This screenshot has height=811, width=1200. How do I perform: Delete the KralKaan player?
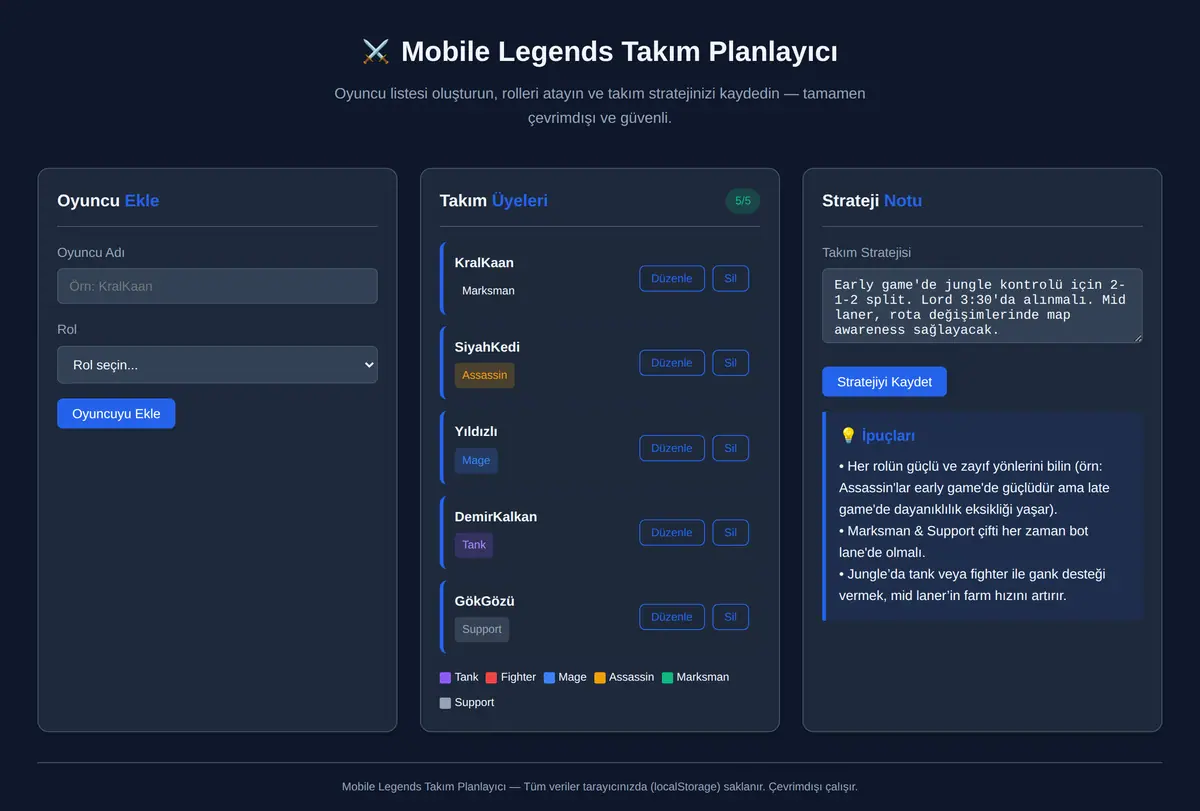click(730, 279)
